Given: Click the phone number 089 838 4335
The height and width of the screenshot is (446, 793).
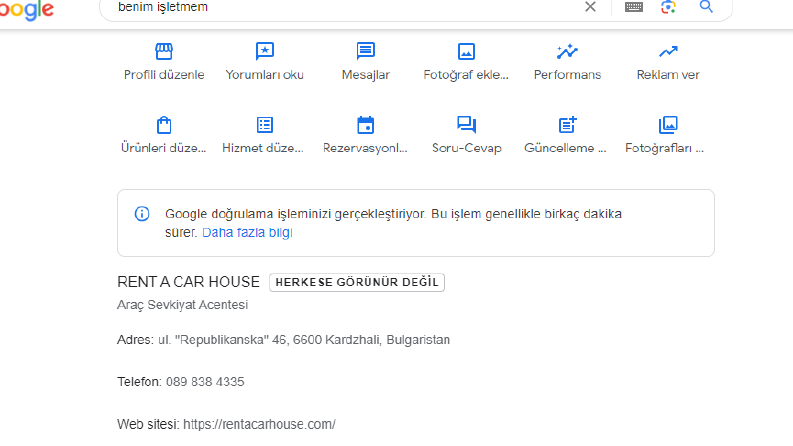Looking at the screenshot, I should click(205, 382).
